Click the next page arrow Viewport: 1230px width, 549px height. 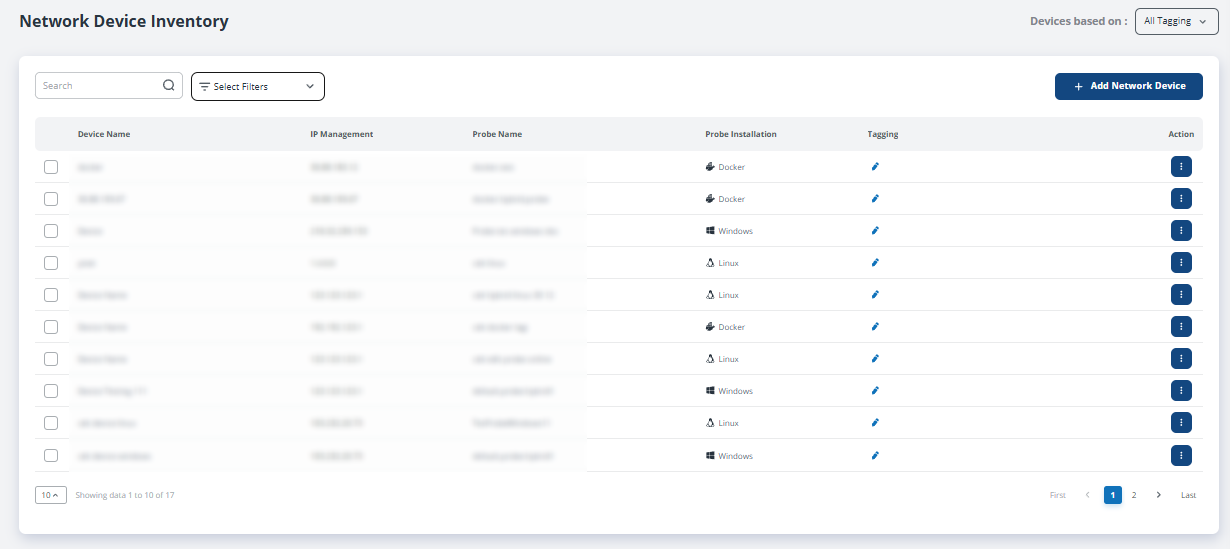[1159, 495]
